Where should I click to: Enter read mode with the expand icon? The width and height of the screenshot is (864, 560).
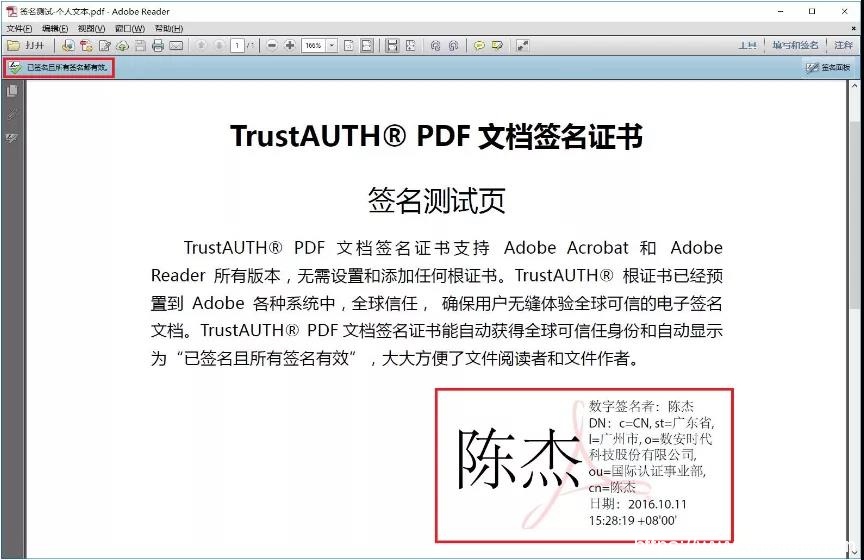[x=522, y=46]
